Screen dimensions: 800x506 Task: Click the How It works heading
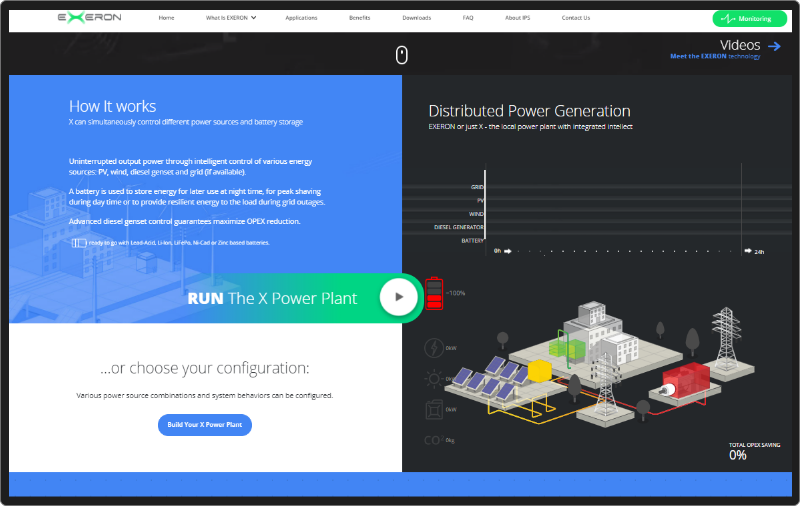(x=112, y=106)
